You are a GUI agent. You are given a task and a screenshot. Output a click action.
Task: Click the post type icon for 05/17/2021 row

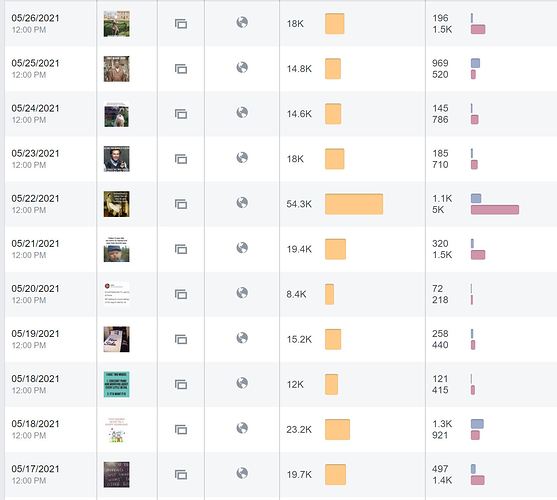(x=181, y=475)
